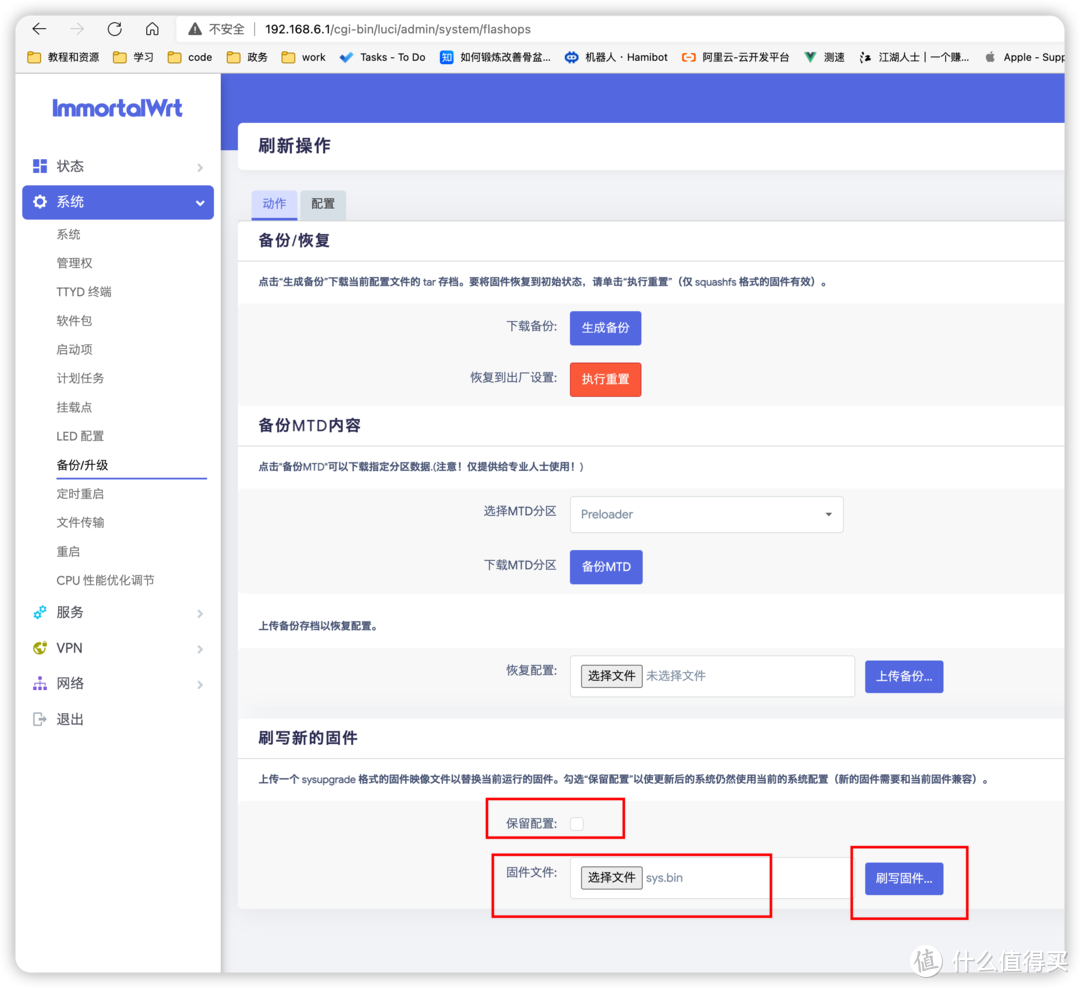Select the 状态 grid icon in sidebar
The image size is (1080, 988).
[41, 166]
